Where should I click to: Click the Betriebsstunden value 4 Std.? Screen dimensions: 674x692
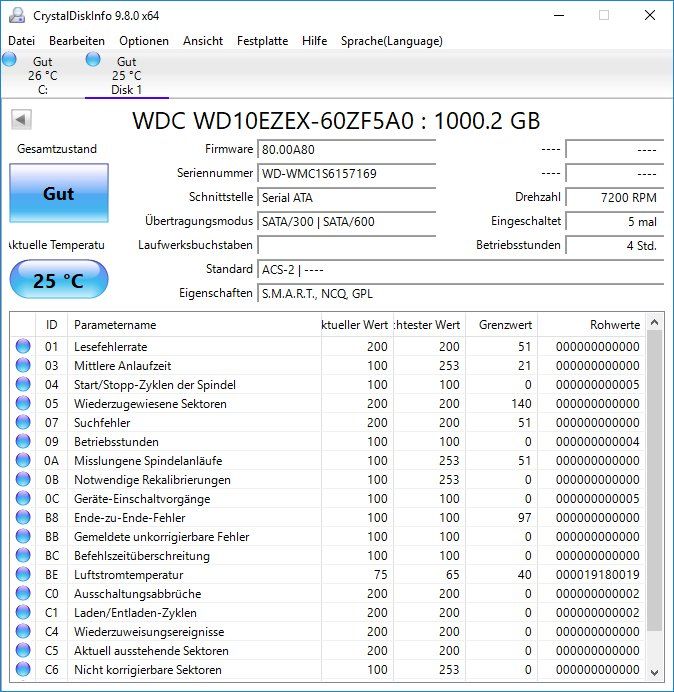point(614,245)
